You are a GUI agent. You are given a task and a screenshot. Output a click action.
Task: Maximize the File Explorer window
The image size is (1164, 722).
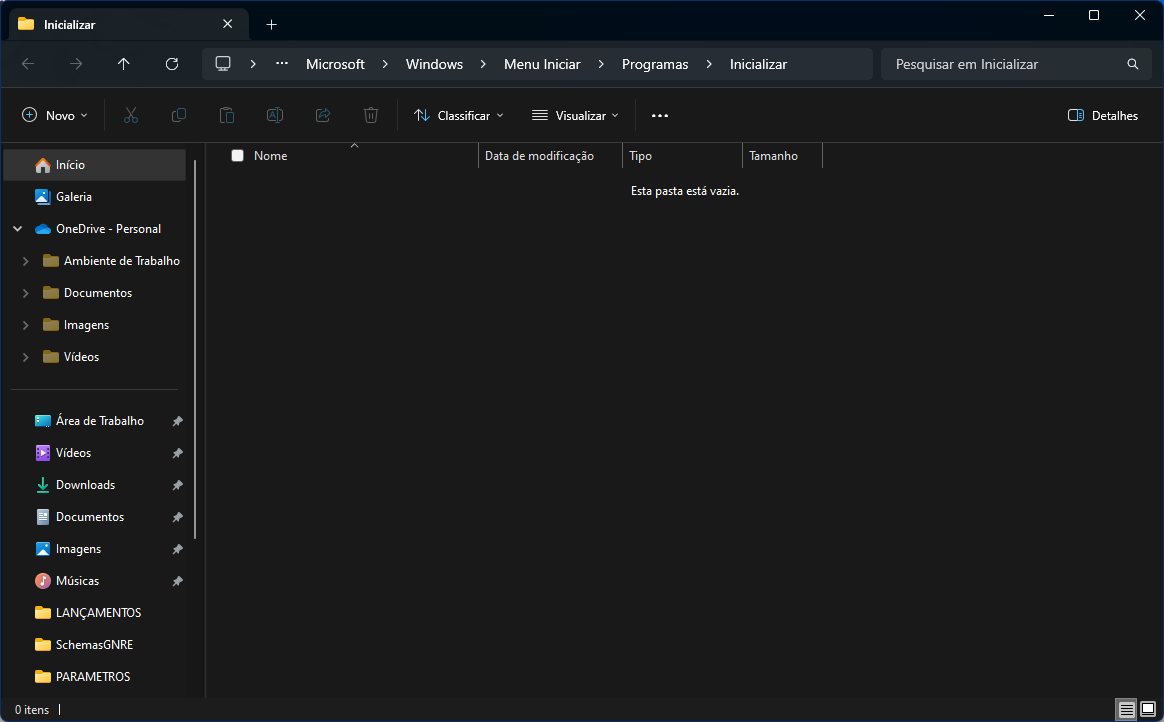click(x=1093, y=15)
